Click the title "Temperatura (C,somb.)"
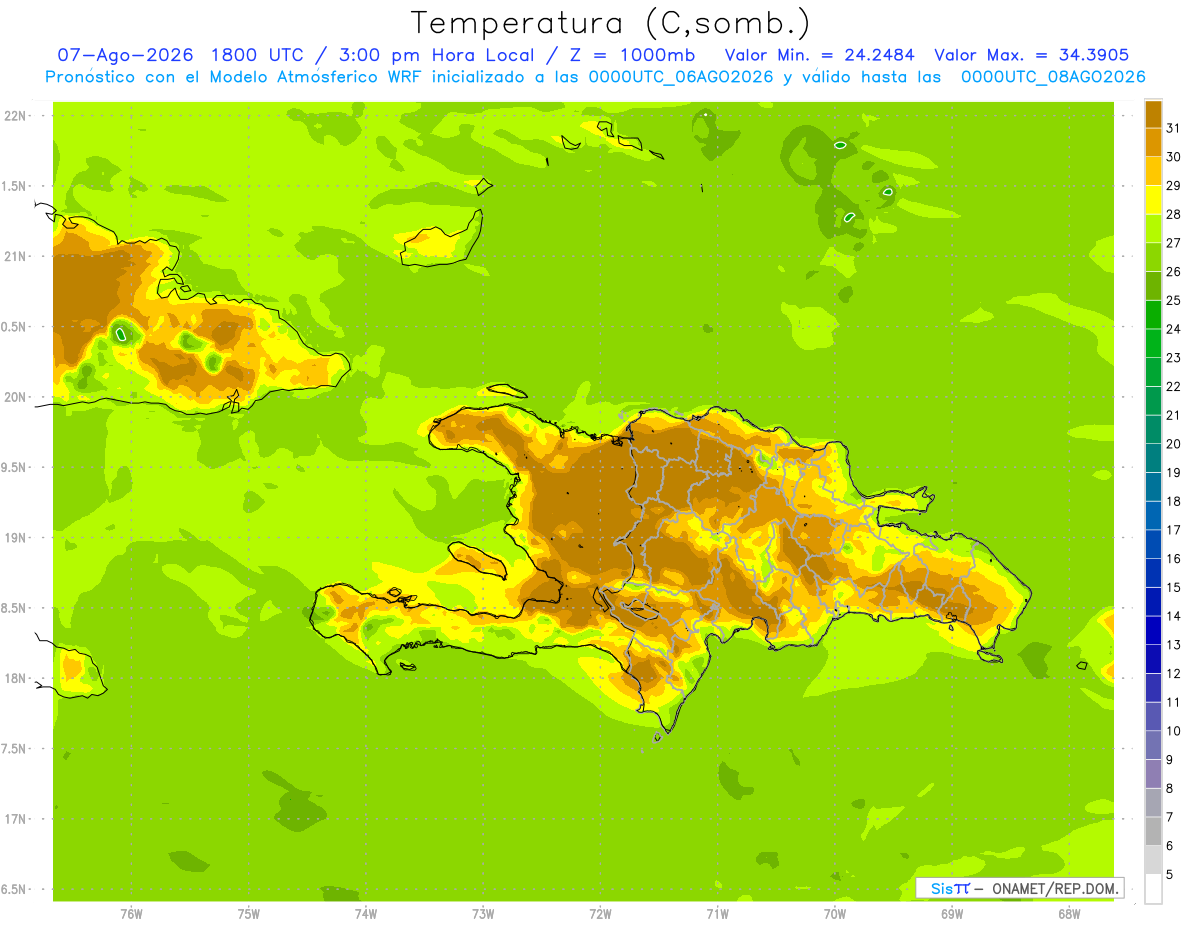This screenshot has width=1200, height=927. click(610, 23)
